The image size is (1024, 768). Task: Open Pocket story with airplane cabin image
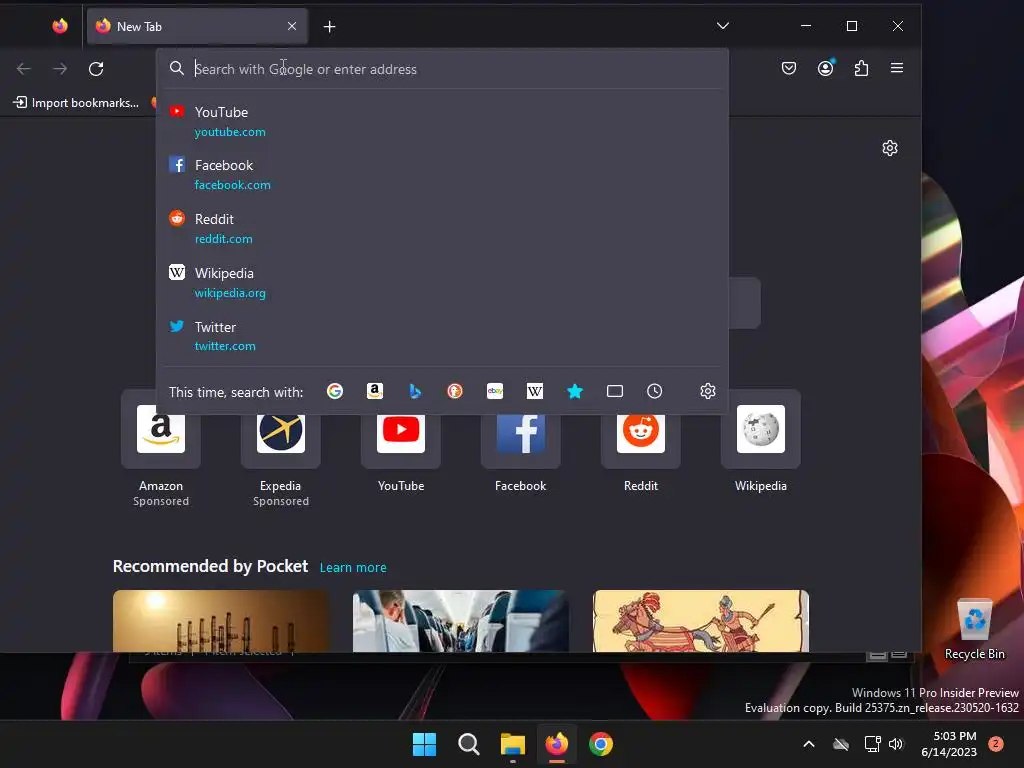tap(460, 621)
